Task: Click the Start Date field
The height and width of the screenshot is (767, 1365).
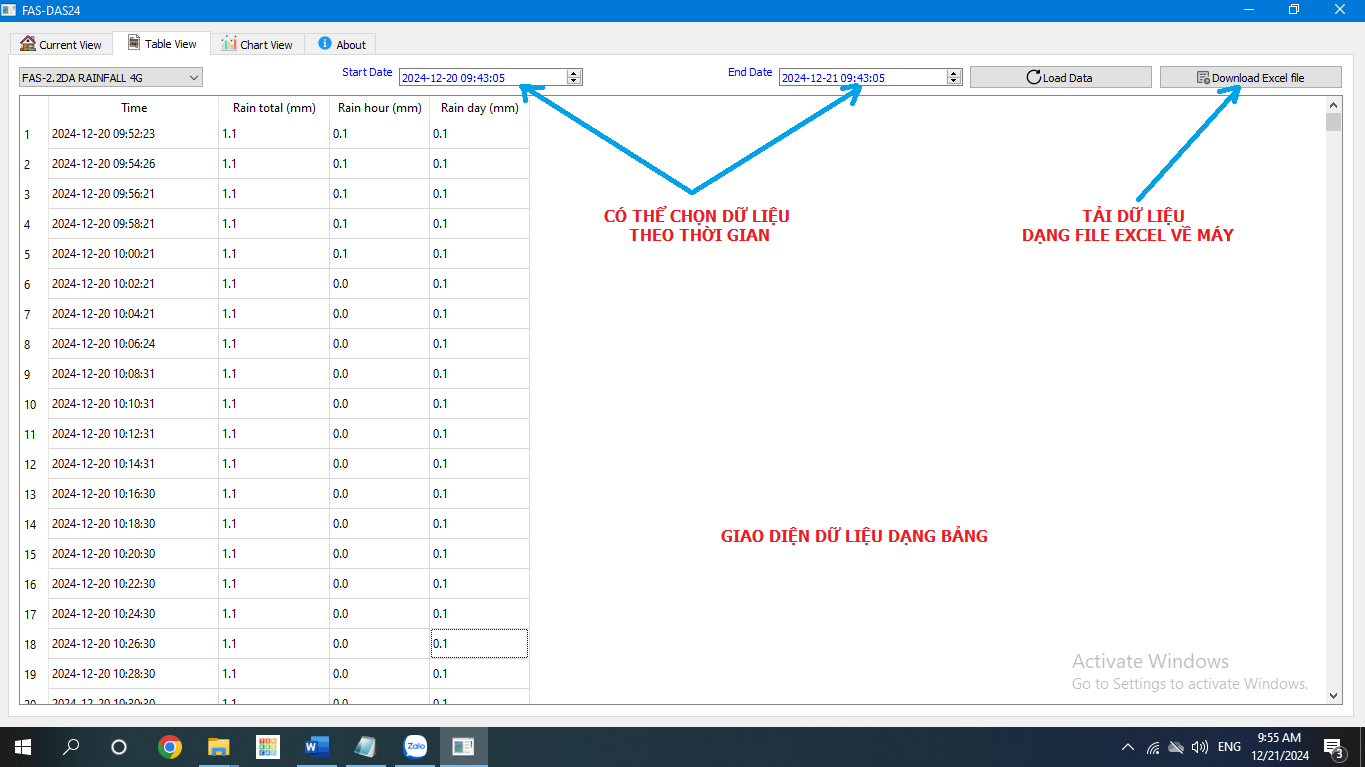Action: (481, 77)
